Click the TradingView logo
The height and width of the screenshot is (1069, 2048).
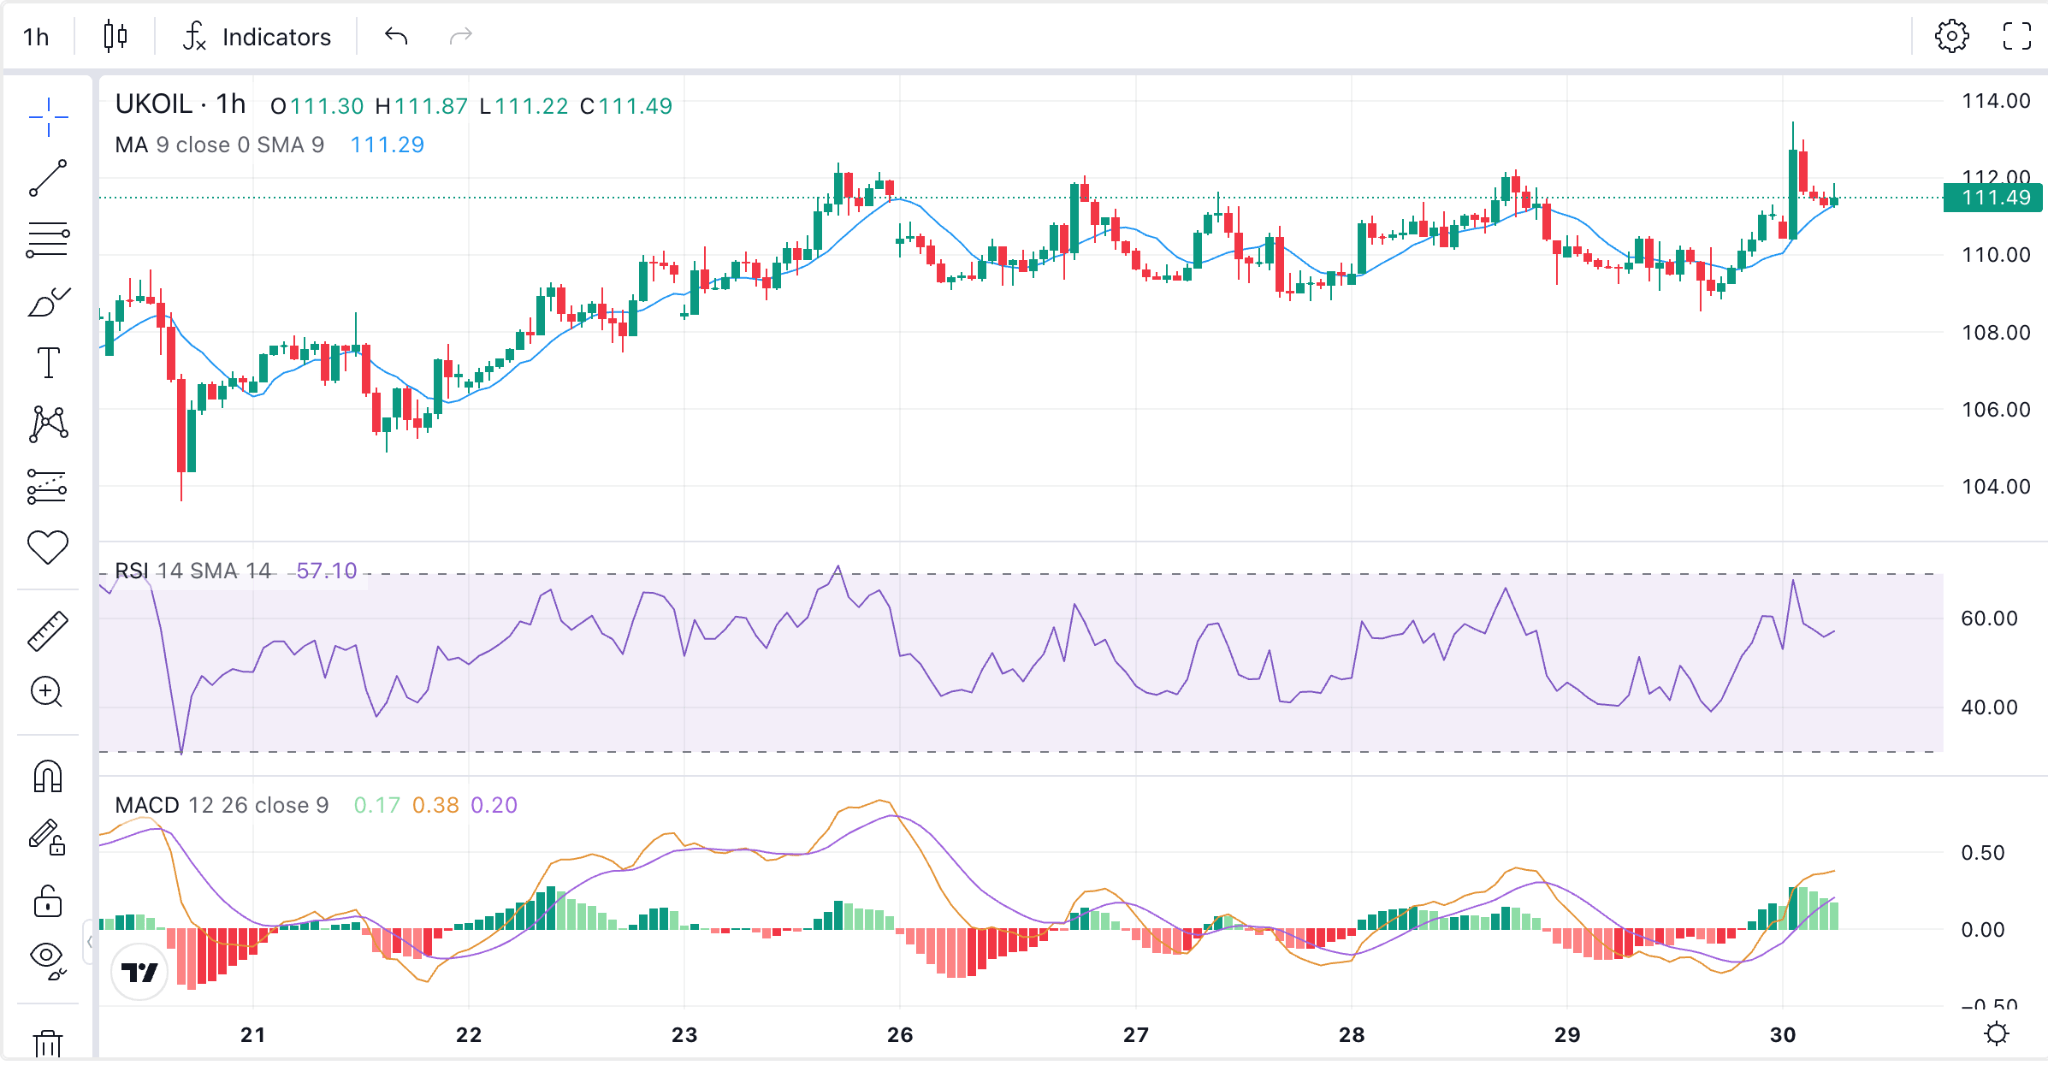(x=139, y=971)
